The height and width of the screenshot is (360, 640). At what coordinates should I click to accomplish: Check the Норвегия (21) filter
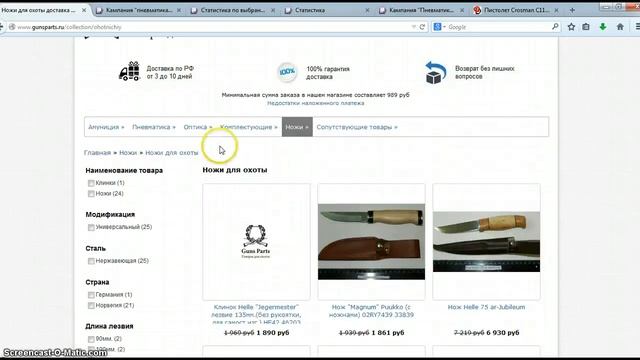pos(91,306)
